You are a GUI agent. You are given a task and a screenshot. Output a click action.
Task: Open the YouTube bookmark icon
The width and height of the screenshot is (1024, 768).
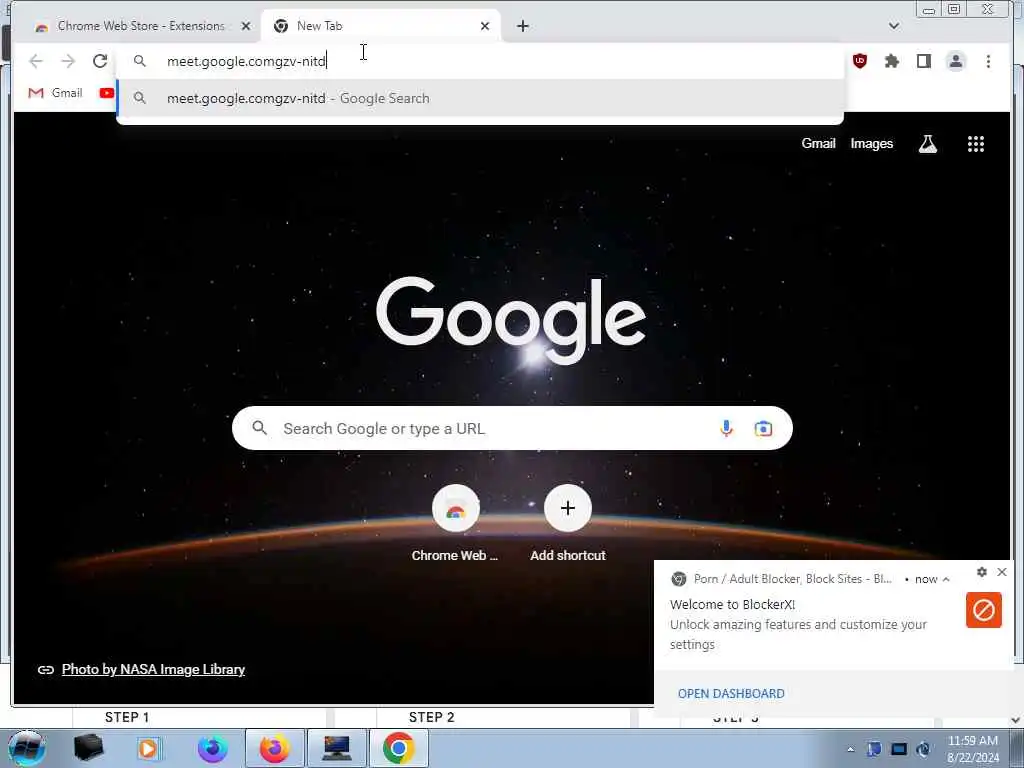click(106, 93)
